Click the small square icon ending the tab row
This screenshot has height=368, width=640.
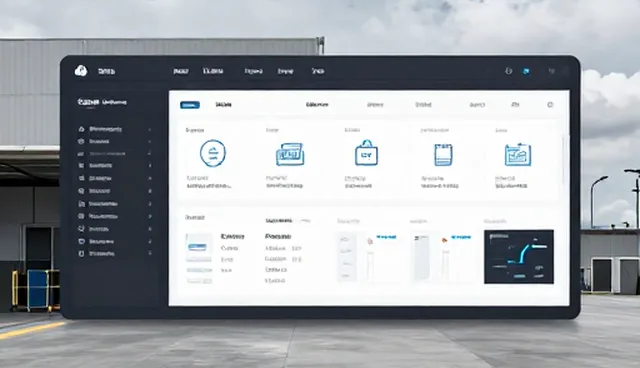click(550, 105)
